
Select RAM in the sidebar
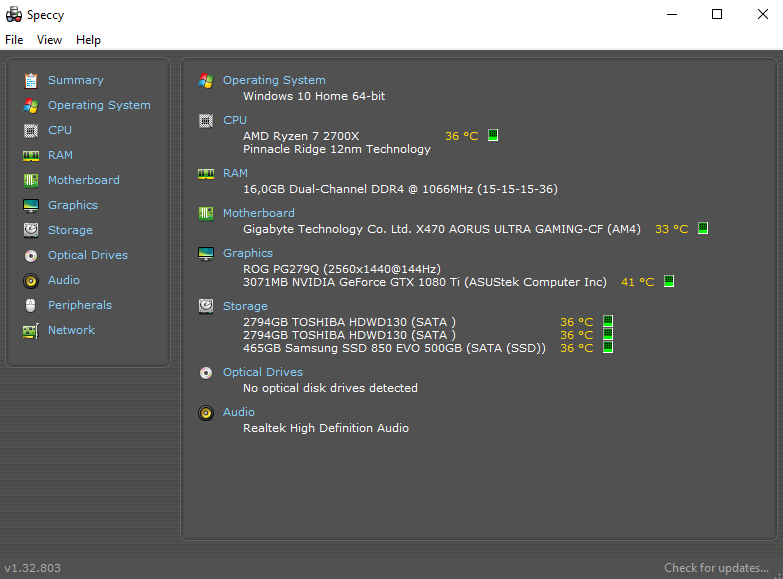60,155
